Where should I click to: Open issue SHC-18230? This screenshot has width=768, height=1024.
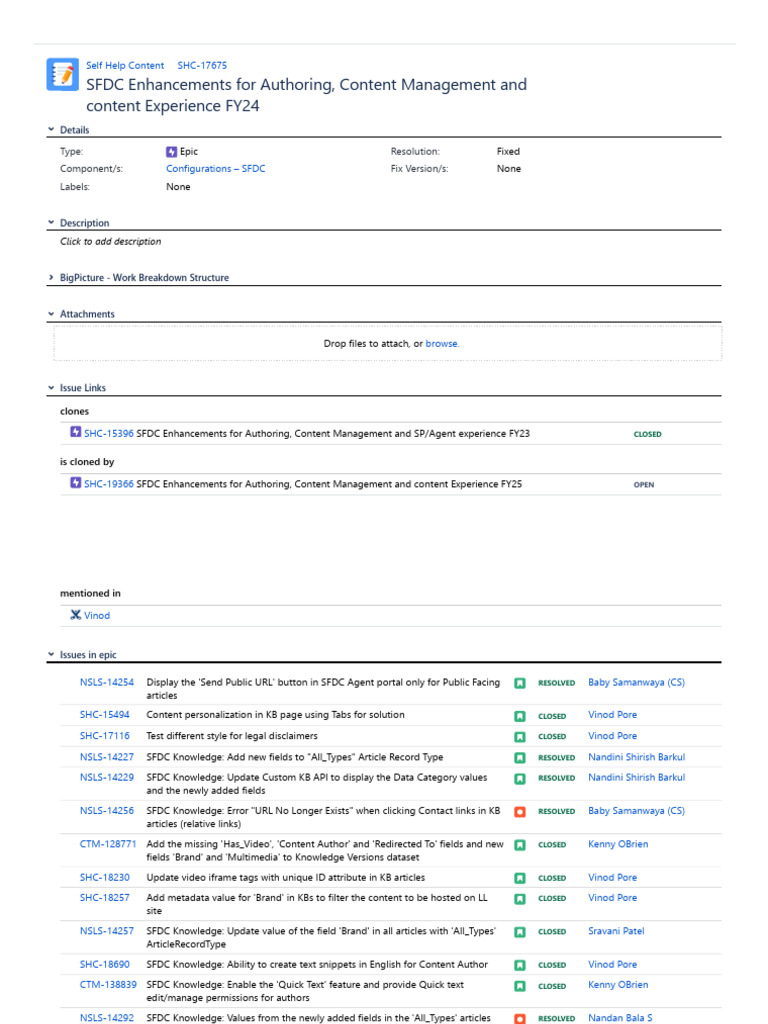(104, 877)
